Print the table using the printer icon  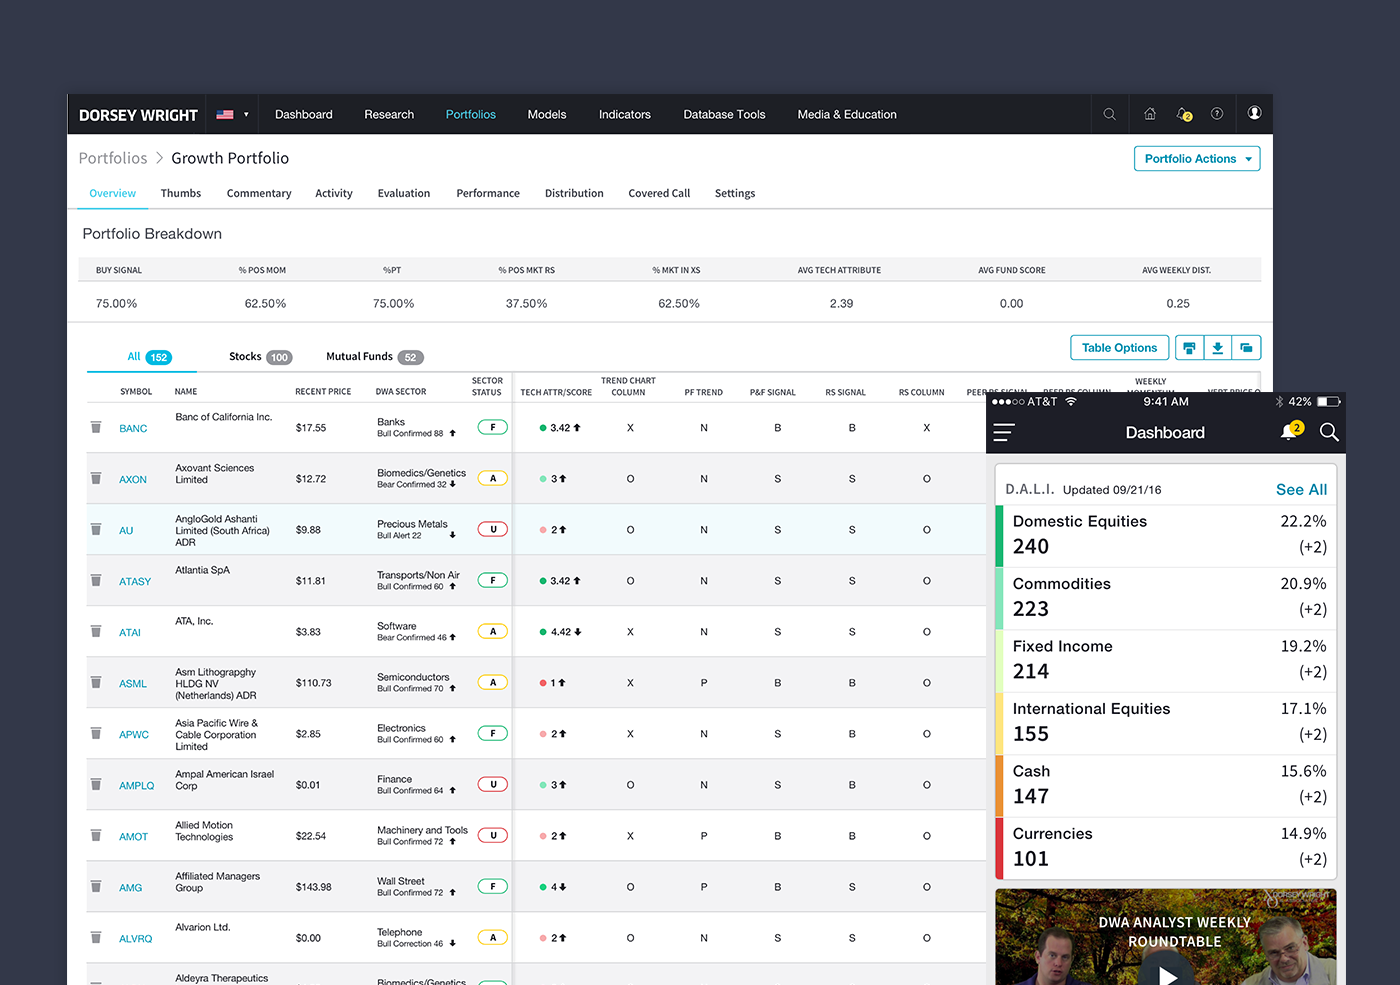point(1189,348)
